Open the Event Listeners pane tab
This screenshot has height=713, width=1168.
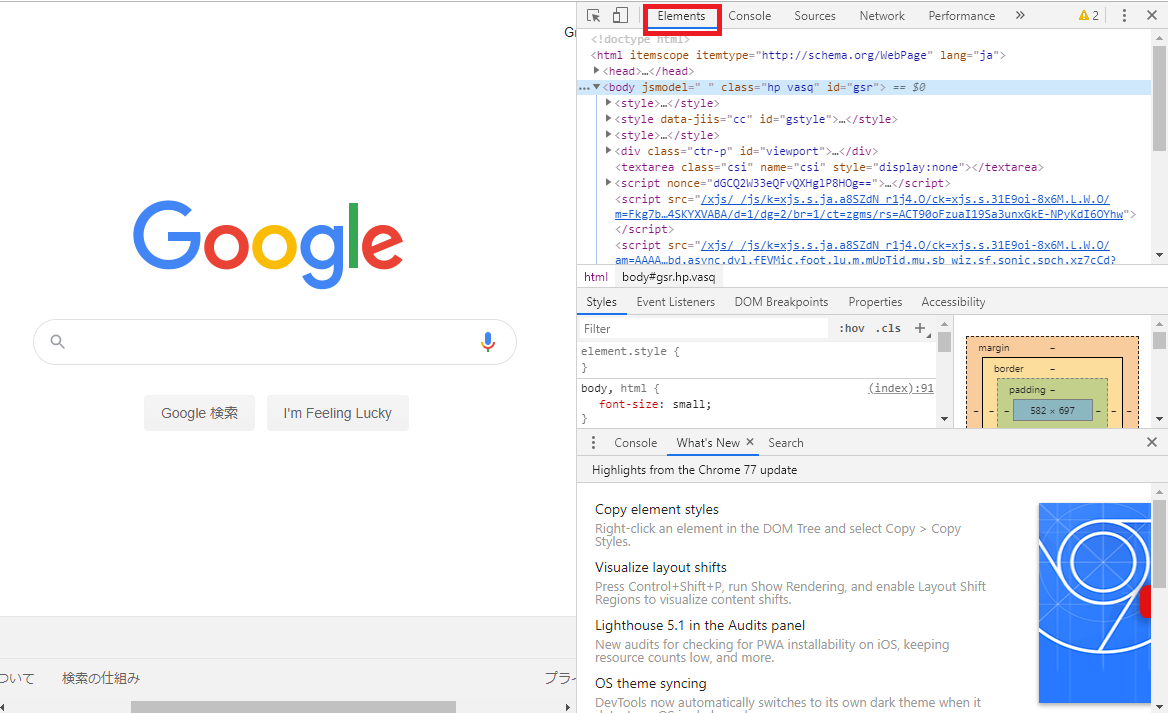675,302
